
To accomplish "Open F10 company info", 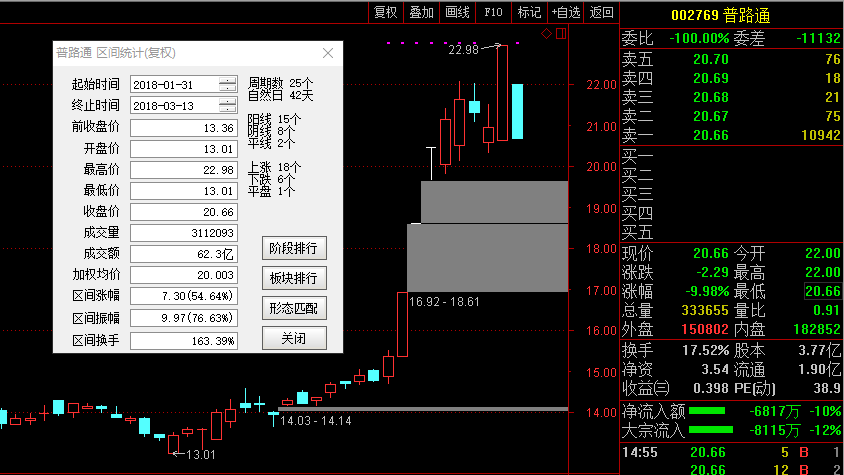I will (493, 12).
